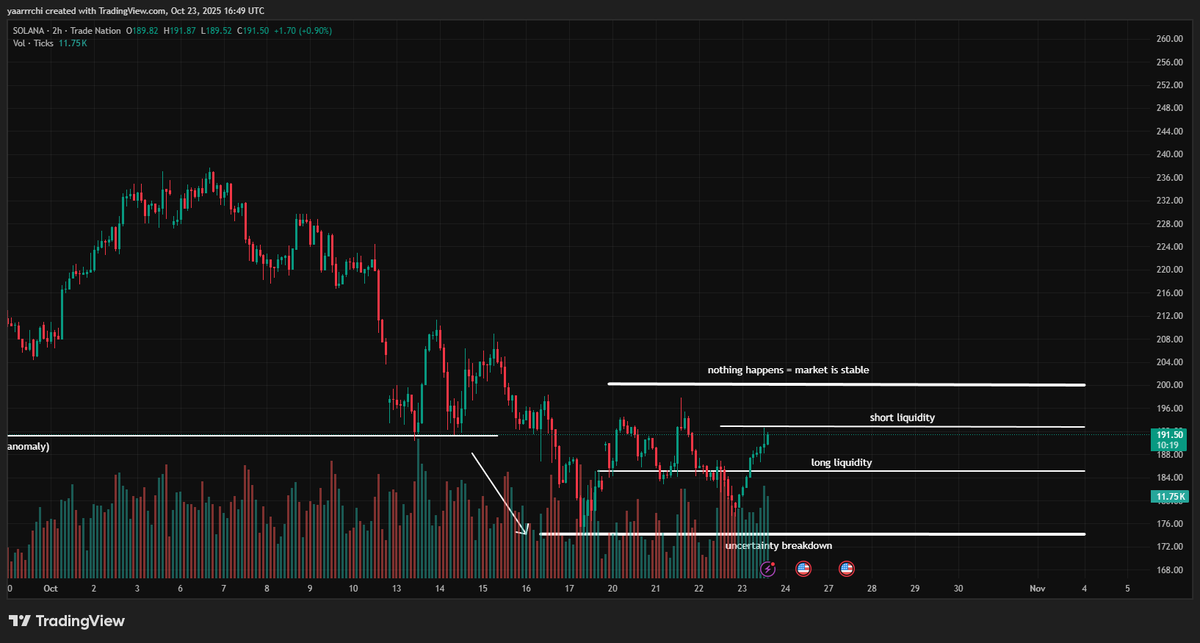Open the US economic event flag near Oct 27
Screen dimensions: 1200x643
pyautogui.click(x=846, y=569)
